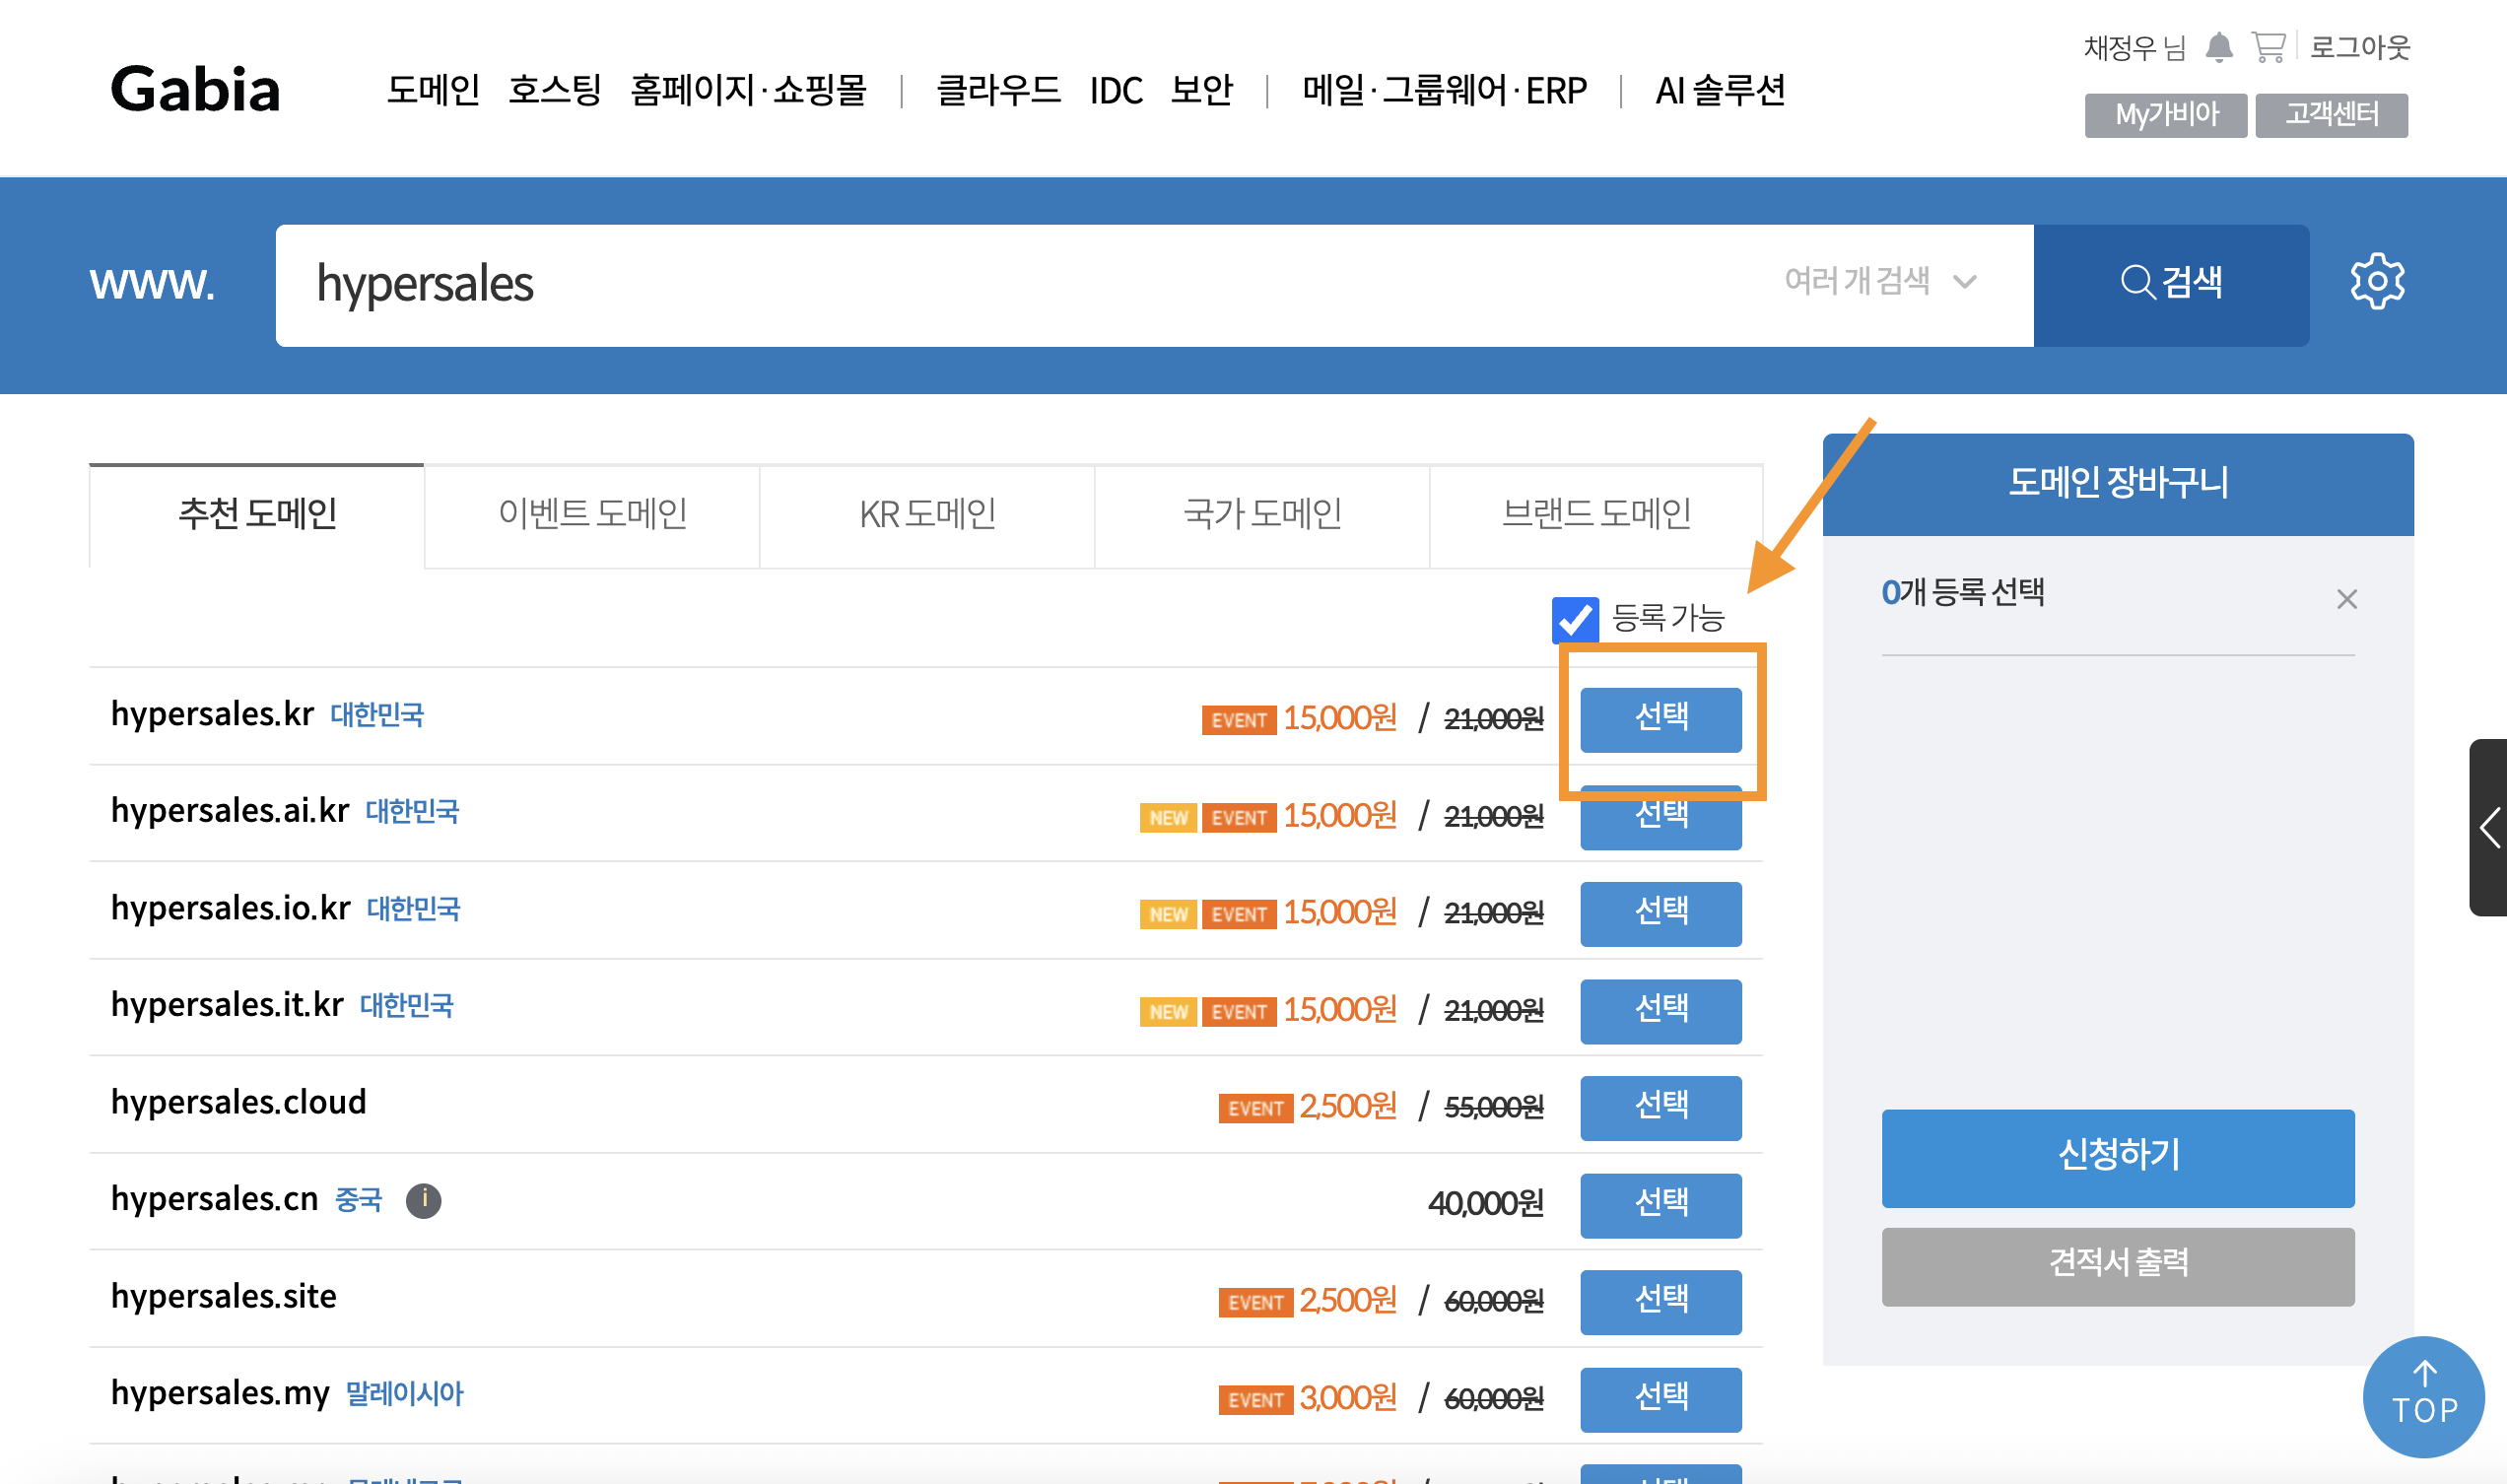Expand the collapsed right side panel arrow
This screenshot has width=2507, height=1484.
tap(2489, 827)
